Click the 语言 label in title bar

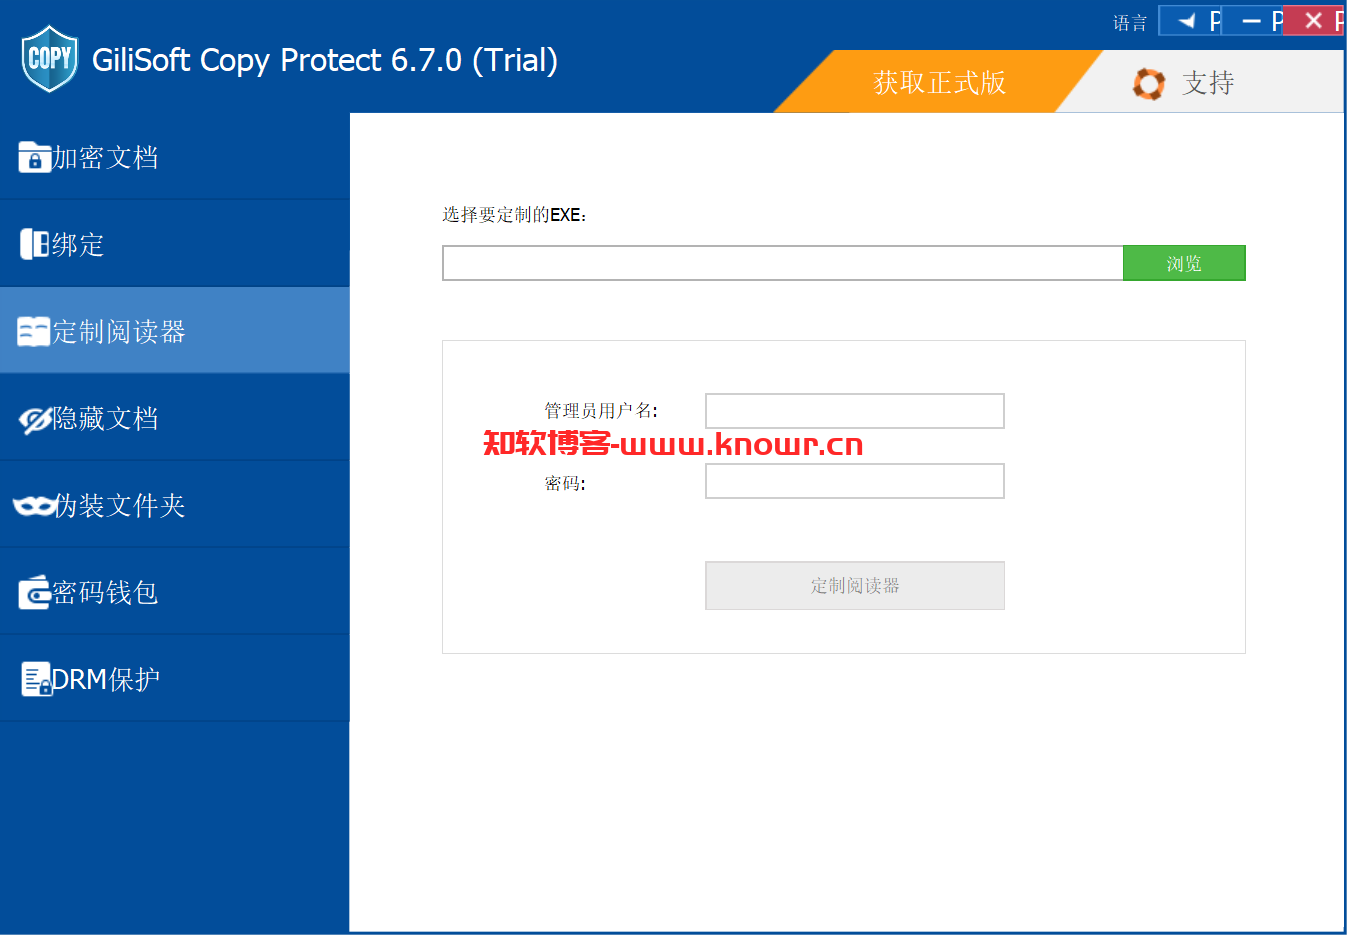coord(1130,22)
